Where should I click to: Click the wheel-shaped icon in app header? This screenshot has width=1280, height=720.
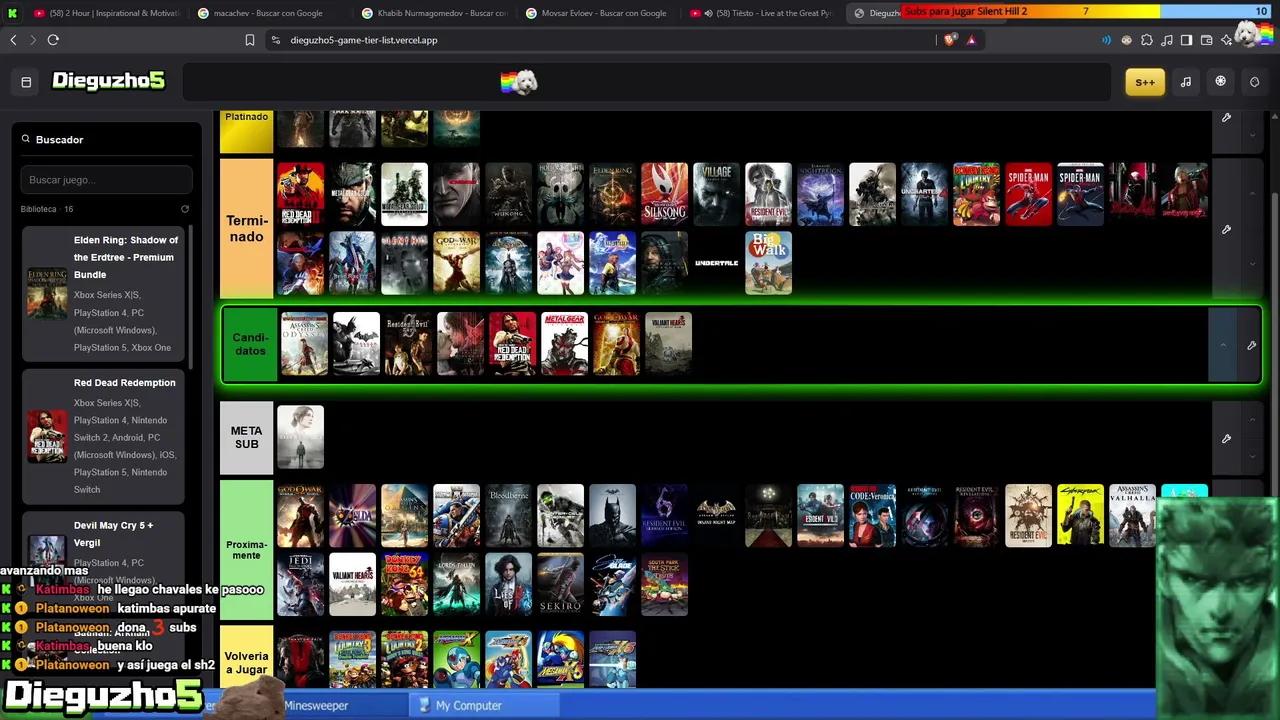(1220, 82)
